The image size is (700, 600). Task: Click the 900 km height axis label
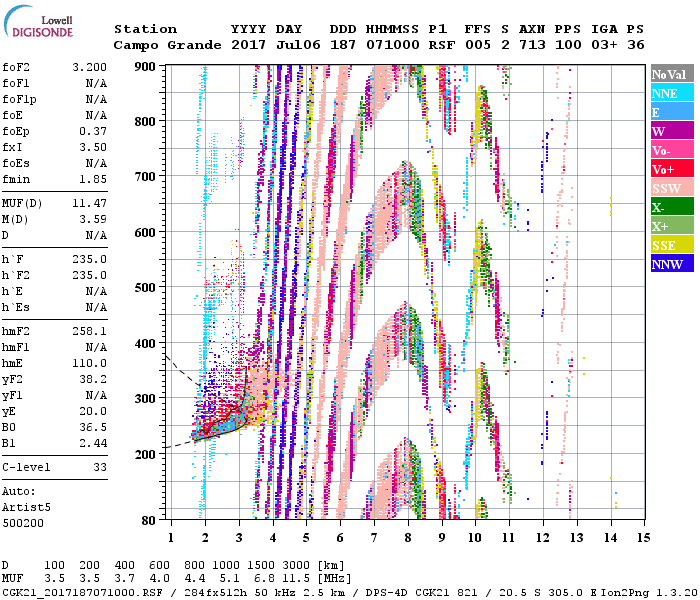[146, 66]
